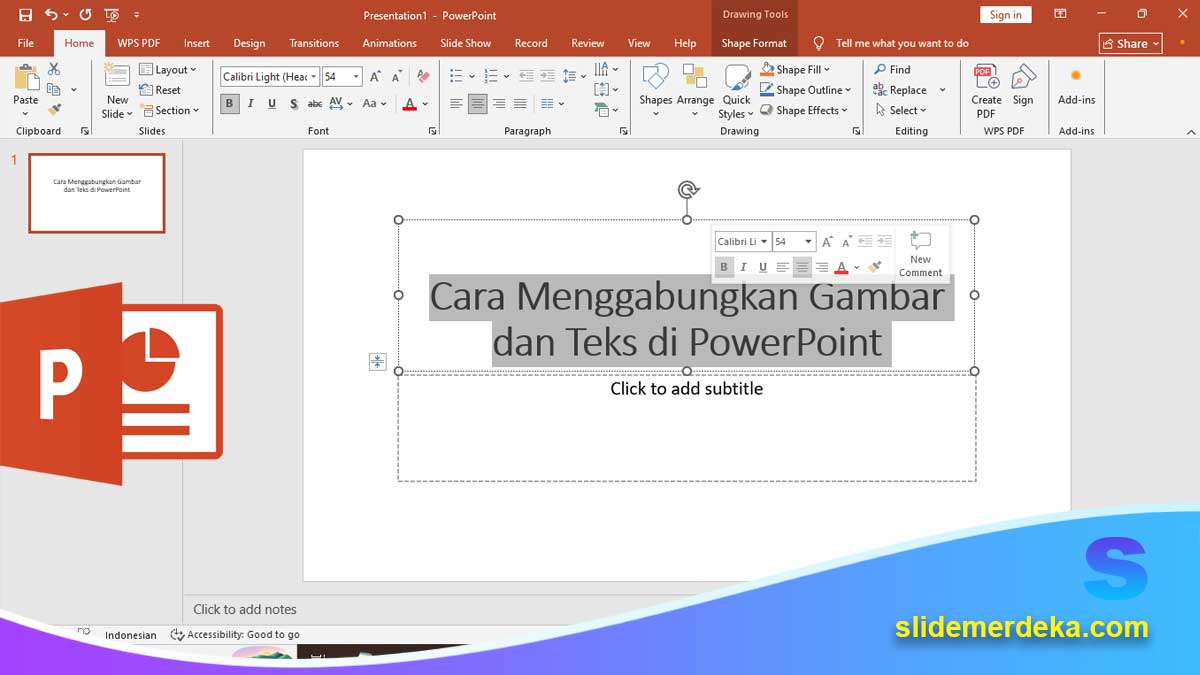The width and height of the screenshot is (1200, 675).
Task: Go to the Animations tab
Action: (389, 43)
